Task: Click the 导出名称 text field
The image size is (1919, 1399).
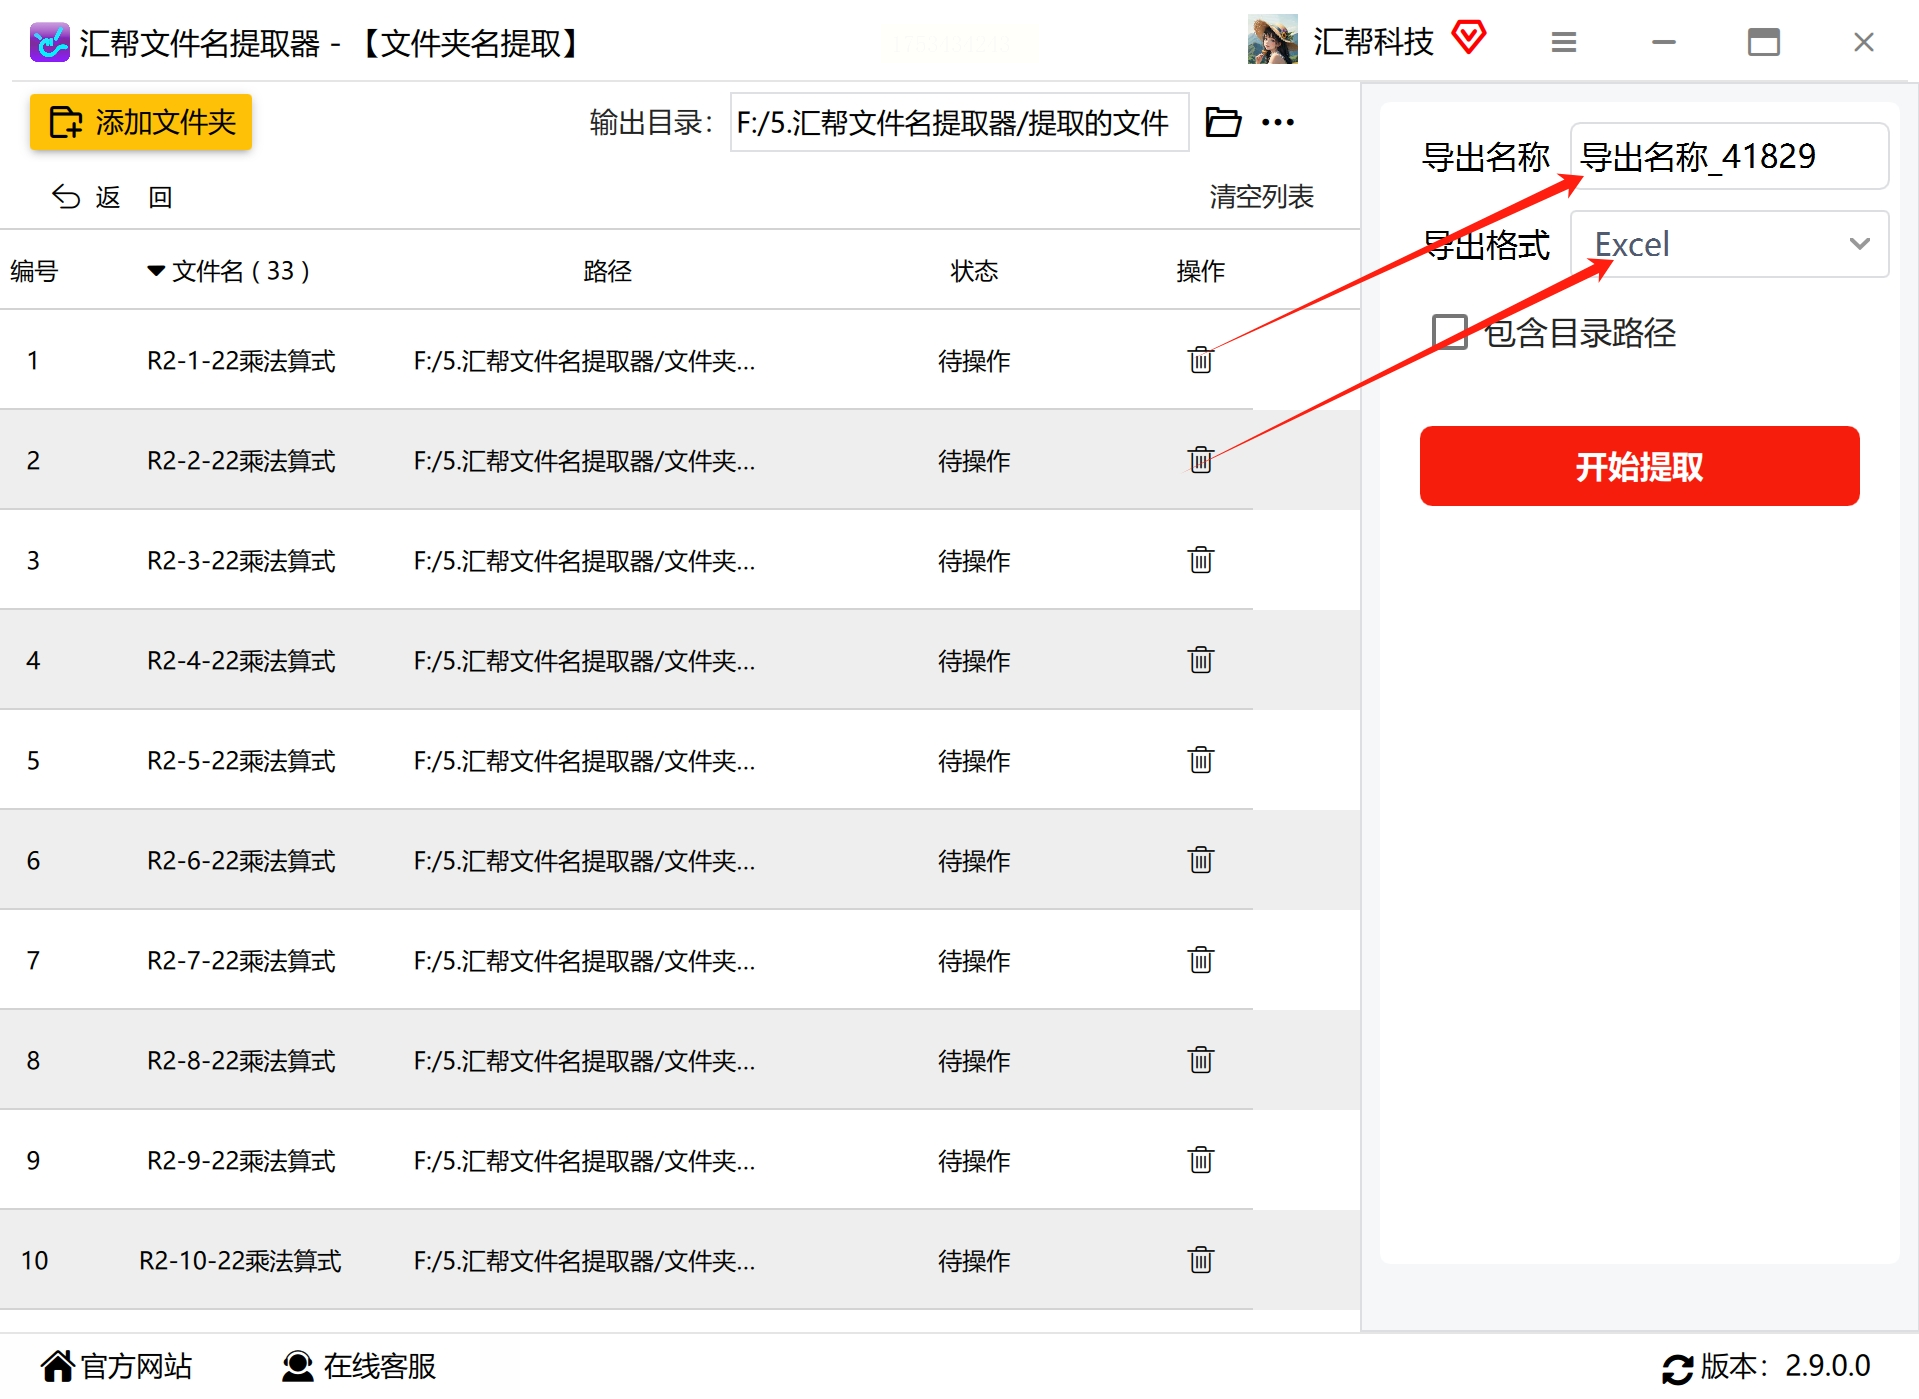Action: click(1729, 156)
